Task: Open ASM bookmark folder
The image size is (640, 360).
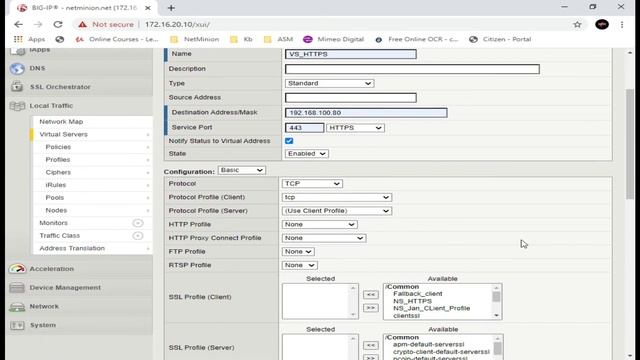Action: click(279, 39)
